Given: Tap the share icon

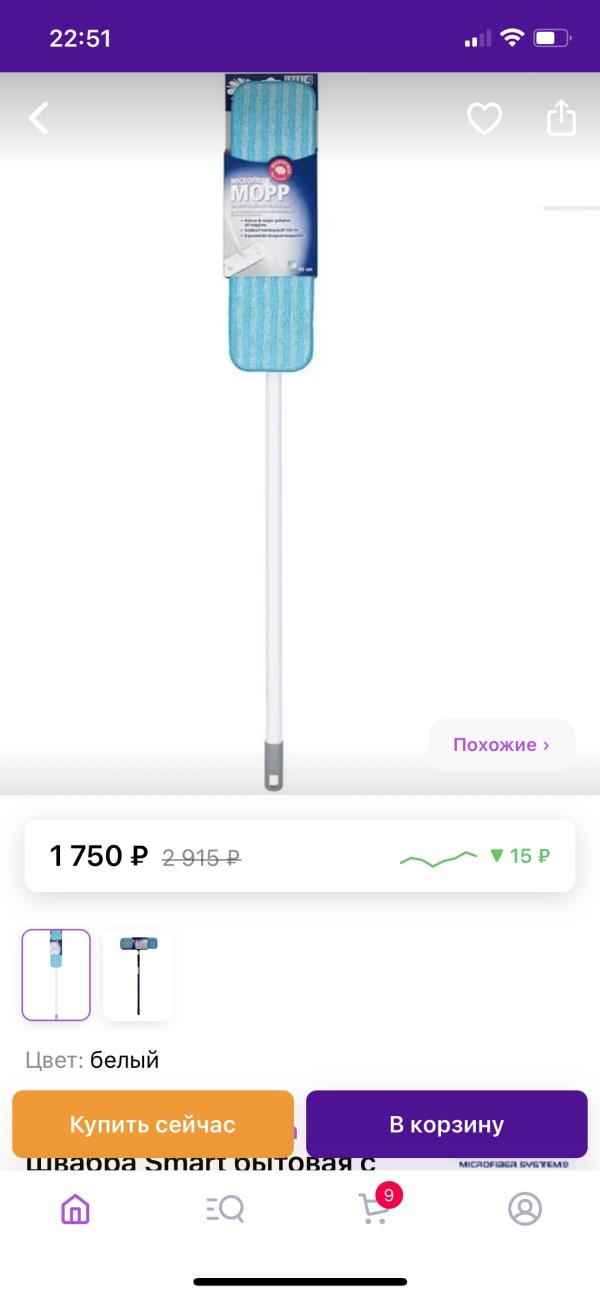Looking at the screenshot, I should click(x=562, y=118).
